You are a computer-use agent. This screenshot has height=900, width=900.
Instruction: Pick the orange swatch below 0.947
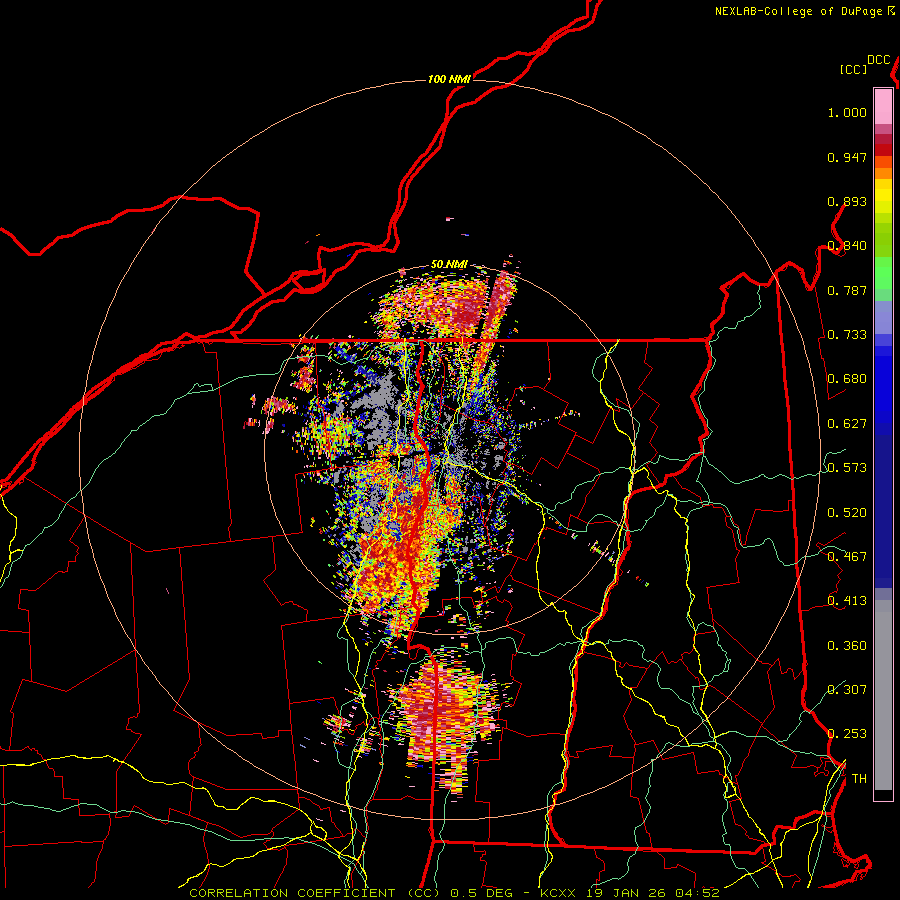coord(883,173)
